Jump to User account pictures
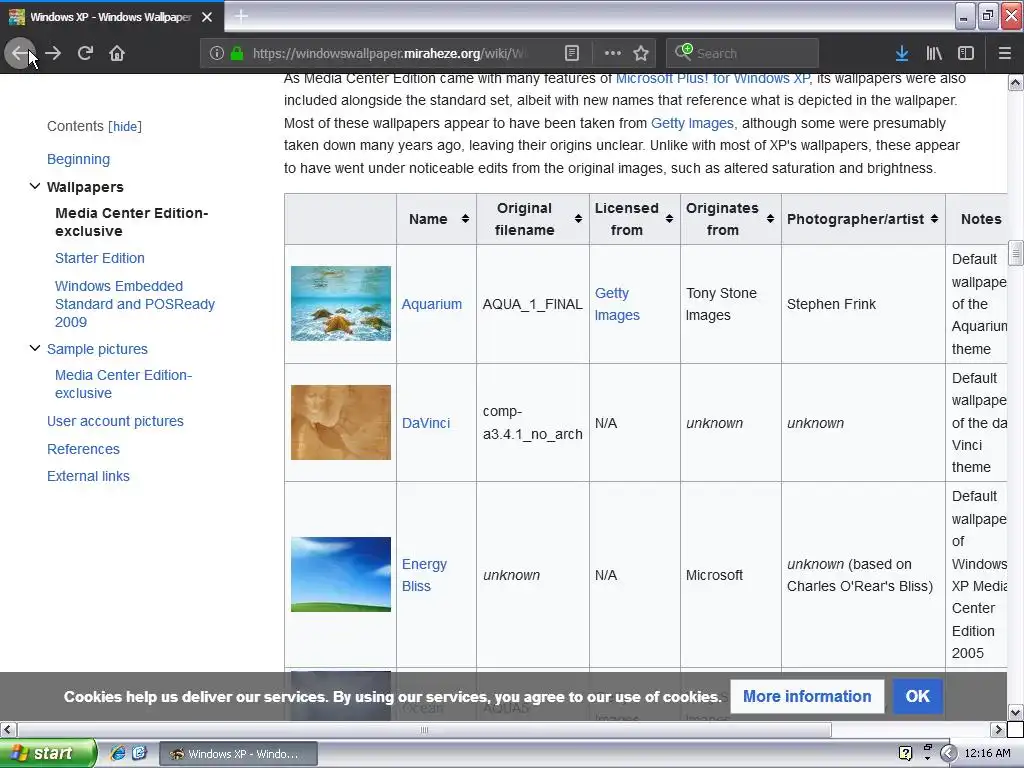This screenshot has width=1024, height=768. click(x=115, y=421)
